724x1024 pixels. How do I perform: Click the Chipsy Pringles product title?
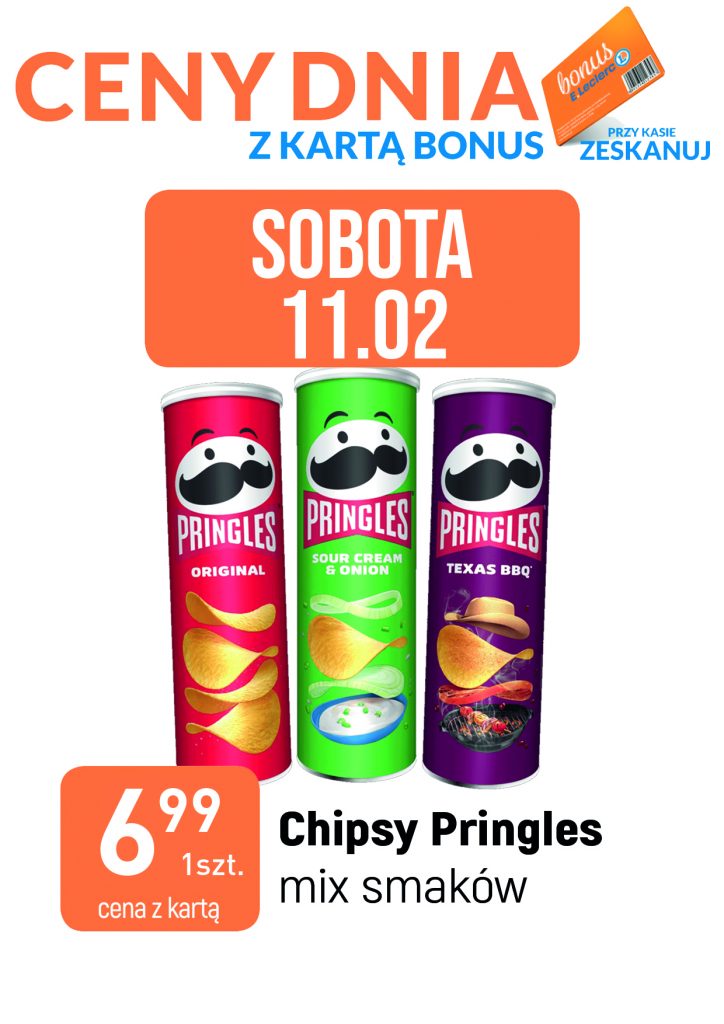(x=440, y=830)
